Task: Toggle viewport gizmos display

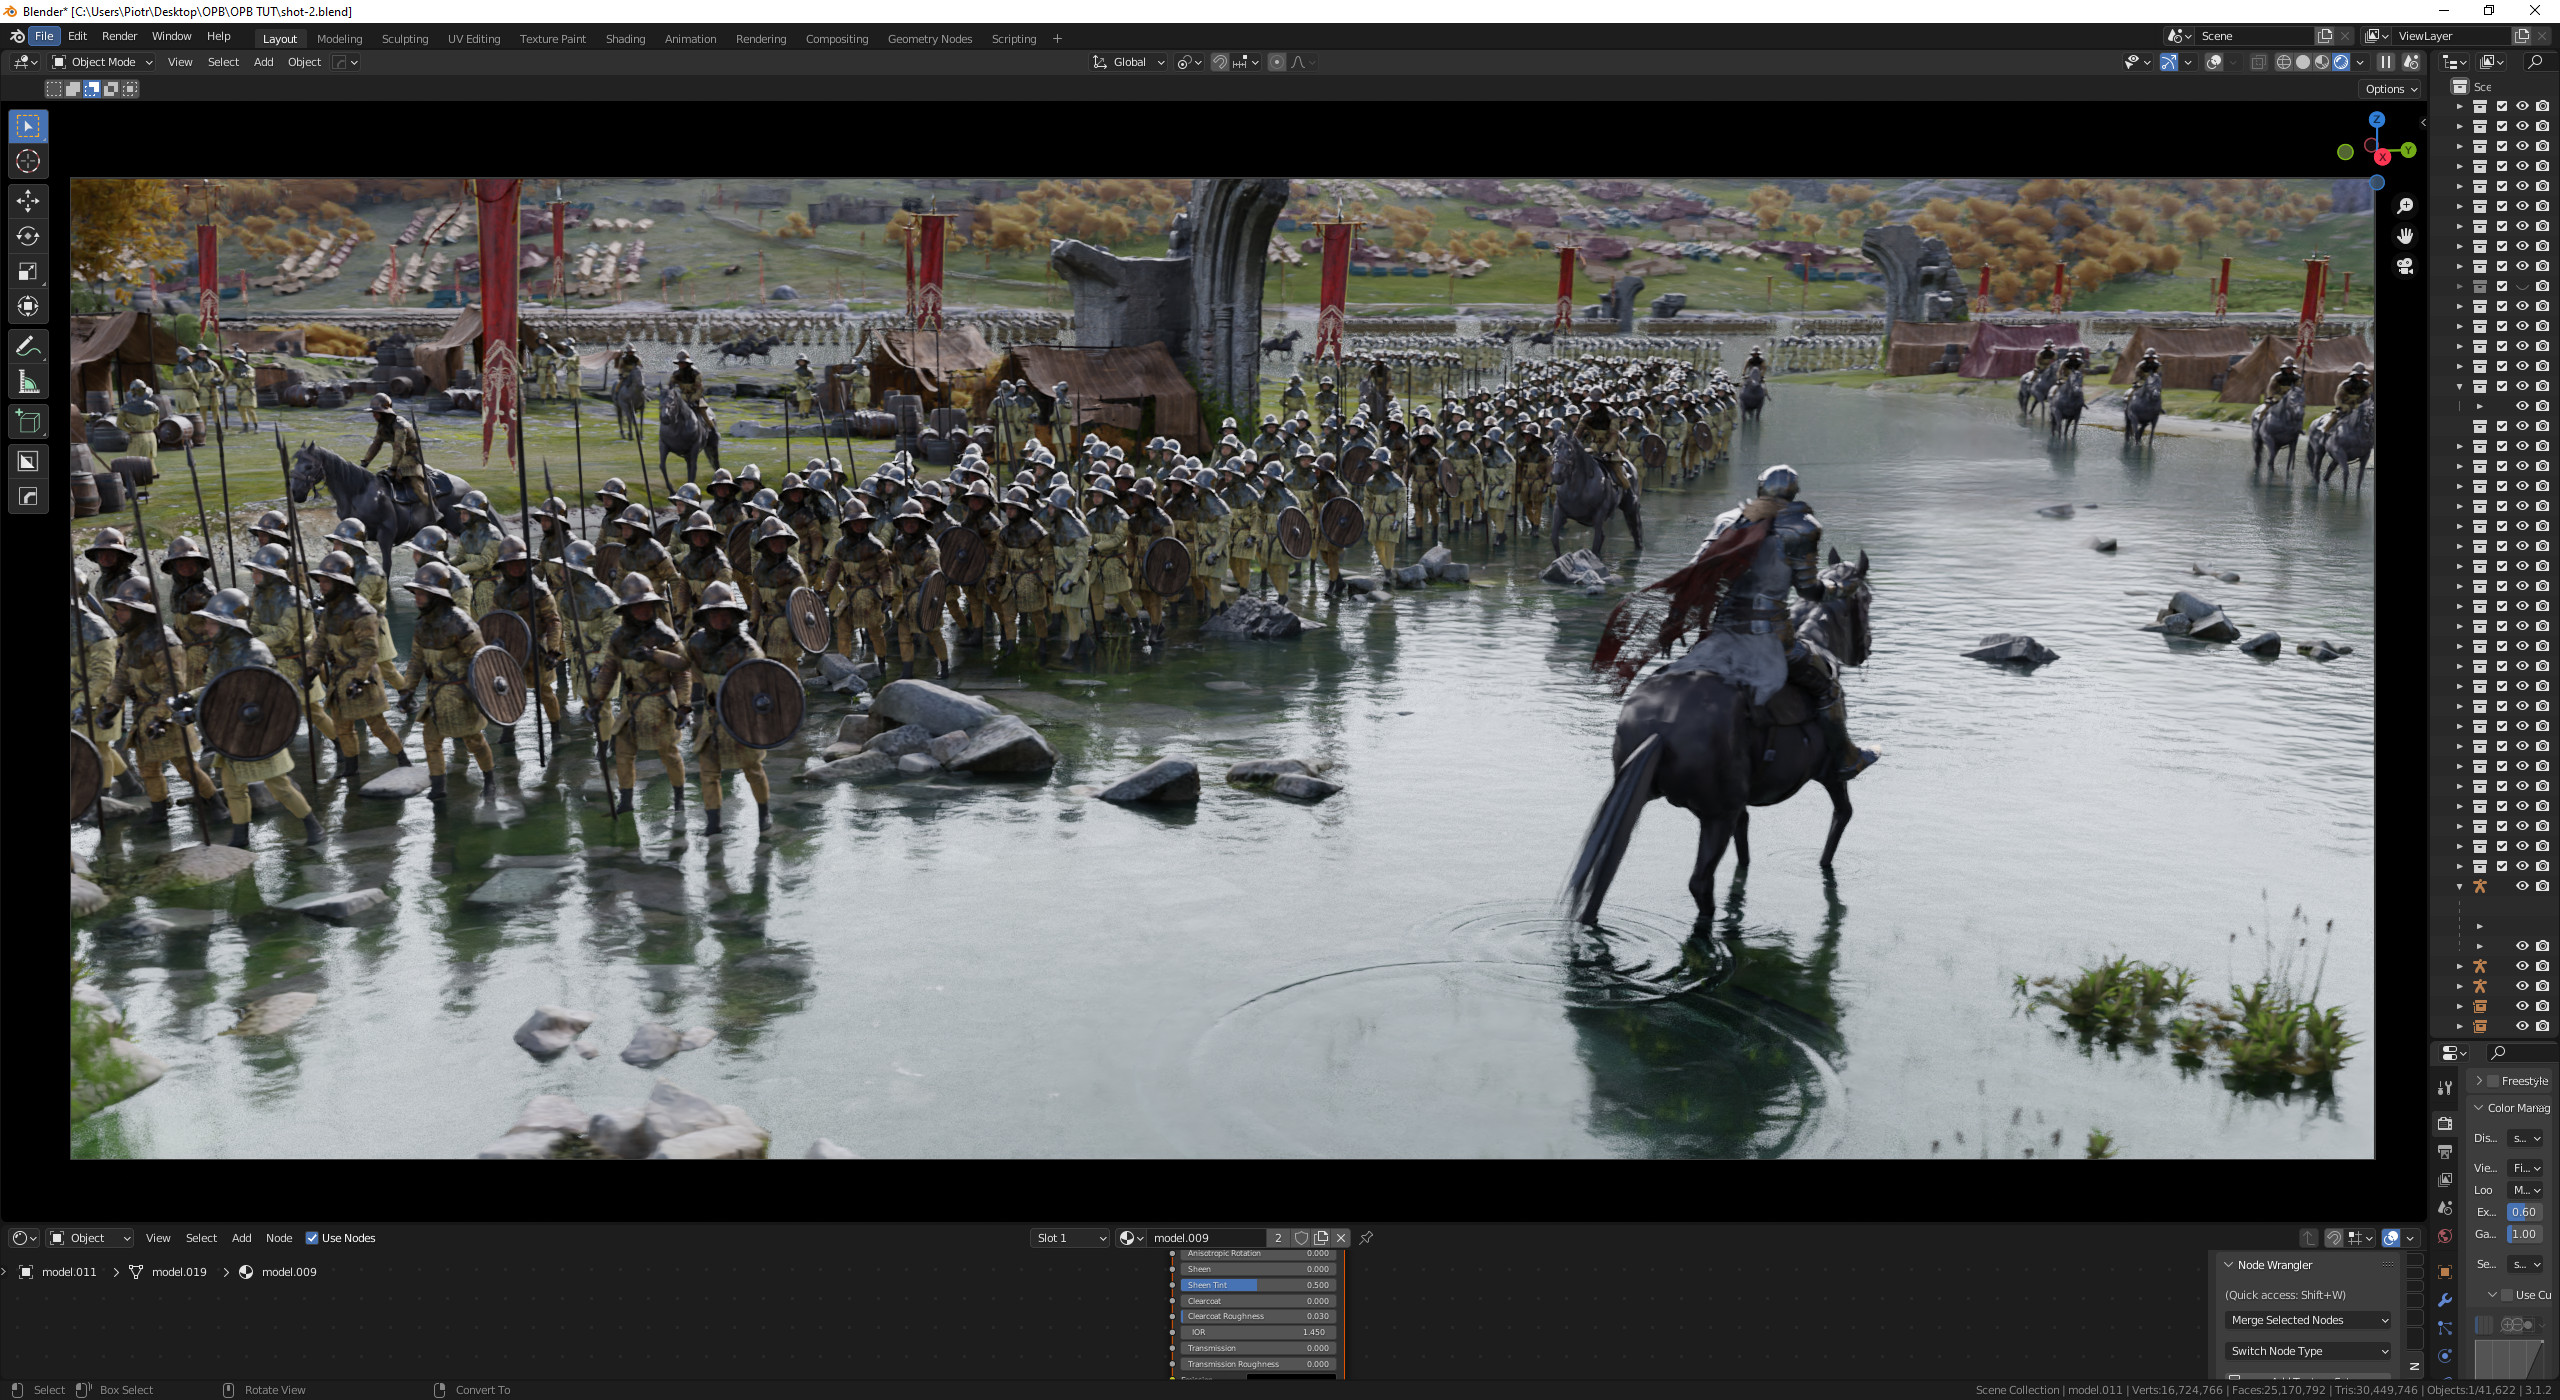Action: pos(2169,62)
